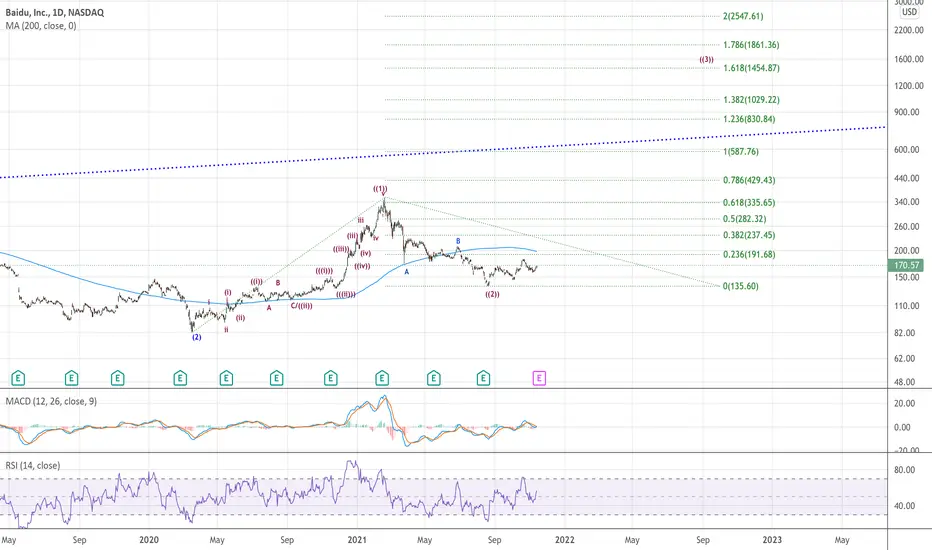Screen dimensions: 932x550
Task: Click the 2022 label on time axis
Action: (x=565, y=540)
